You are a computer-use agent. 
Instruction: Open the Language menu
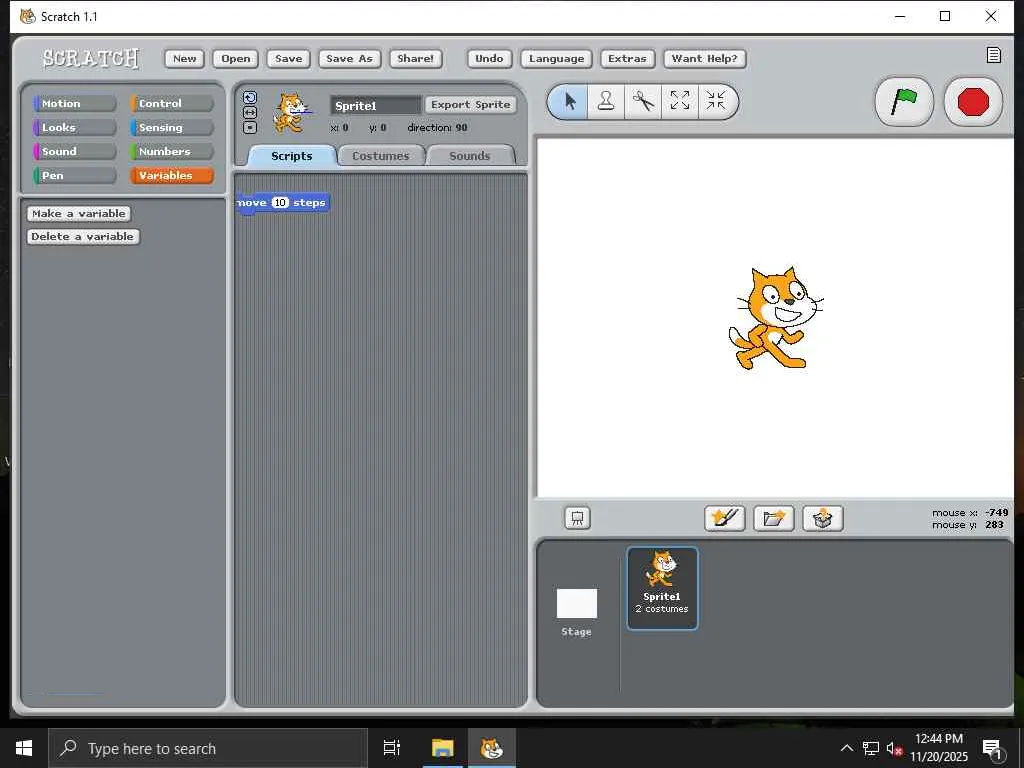pos(556,59)
